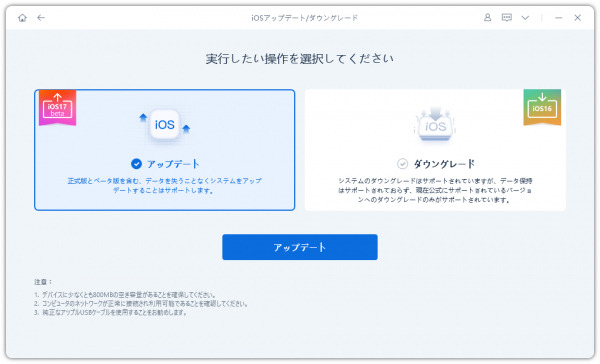Go to the home screen icon
600x364 pixels.
tap(23, 18)
